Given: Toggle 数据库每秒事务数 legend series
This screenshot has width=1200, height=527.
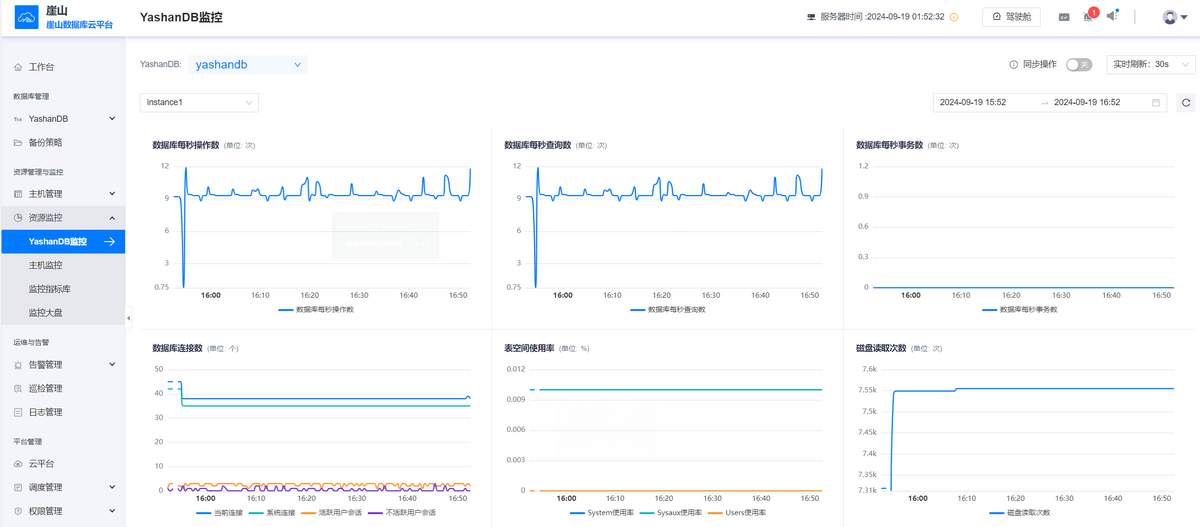Looking at the screenshot, I should click(x=1020, y=310).
